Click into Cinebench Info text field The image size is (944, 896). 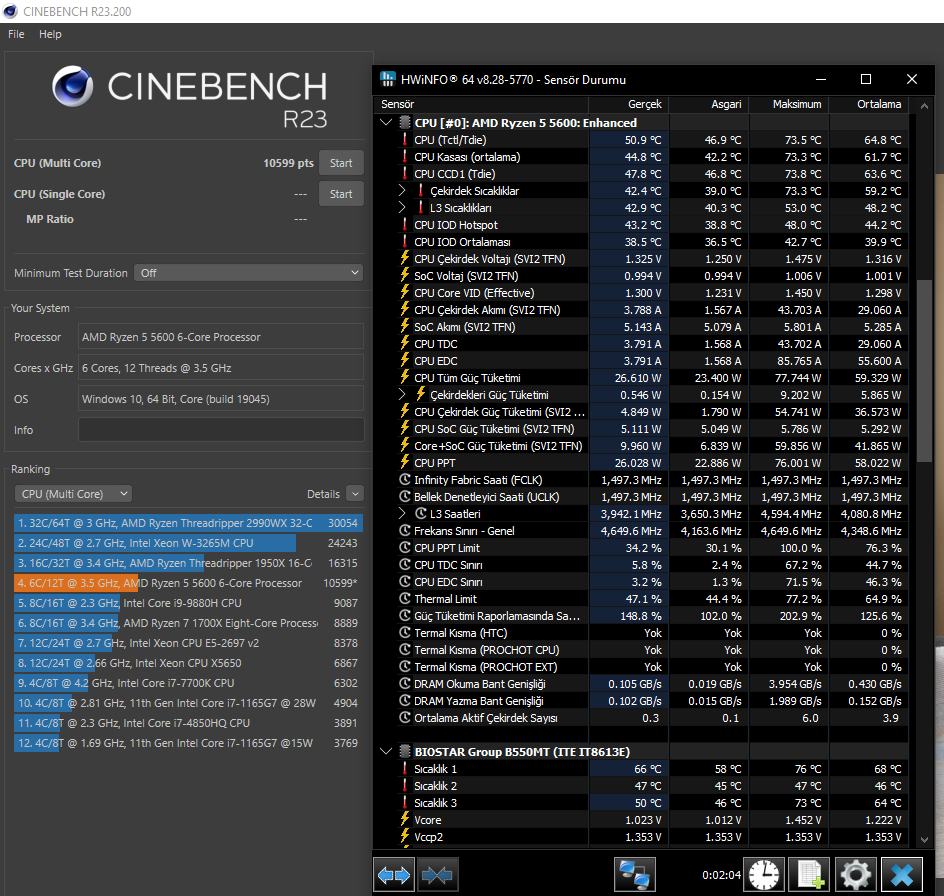click(x=221, y=430)
